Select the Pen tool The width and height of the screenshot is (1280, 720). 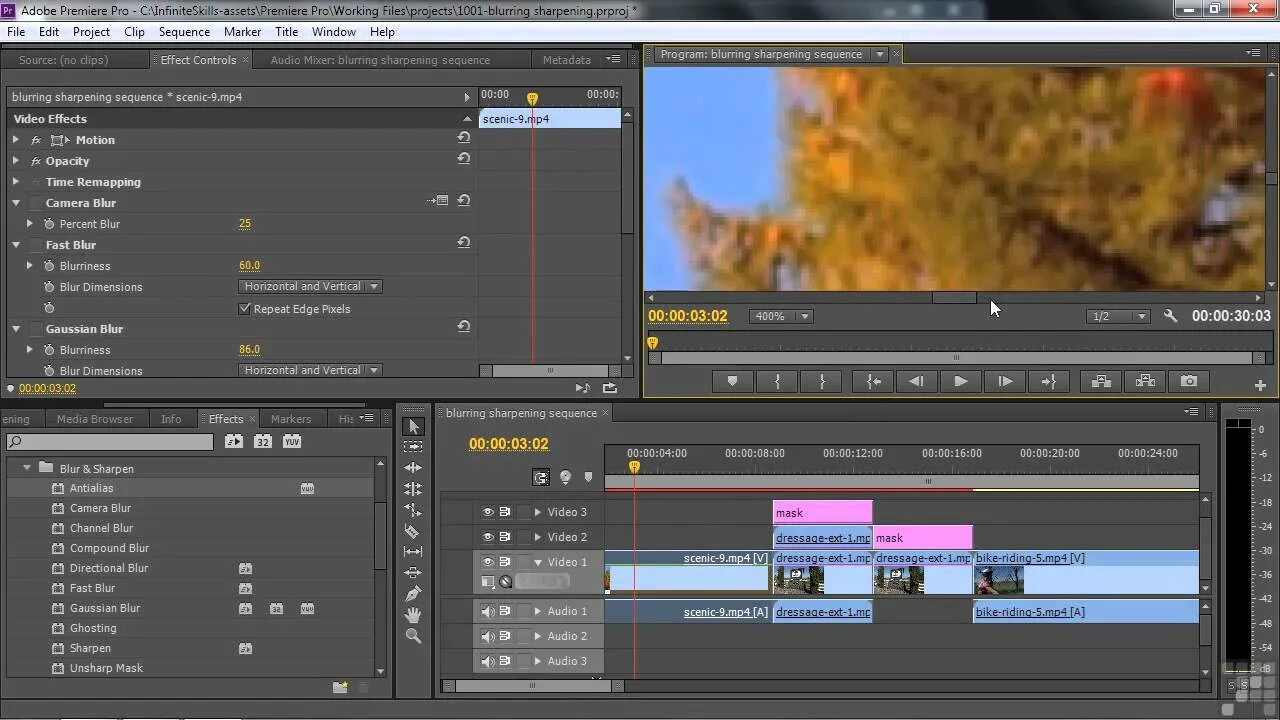click(413, 594)
